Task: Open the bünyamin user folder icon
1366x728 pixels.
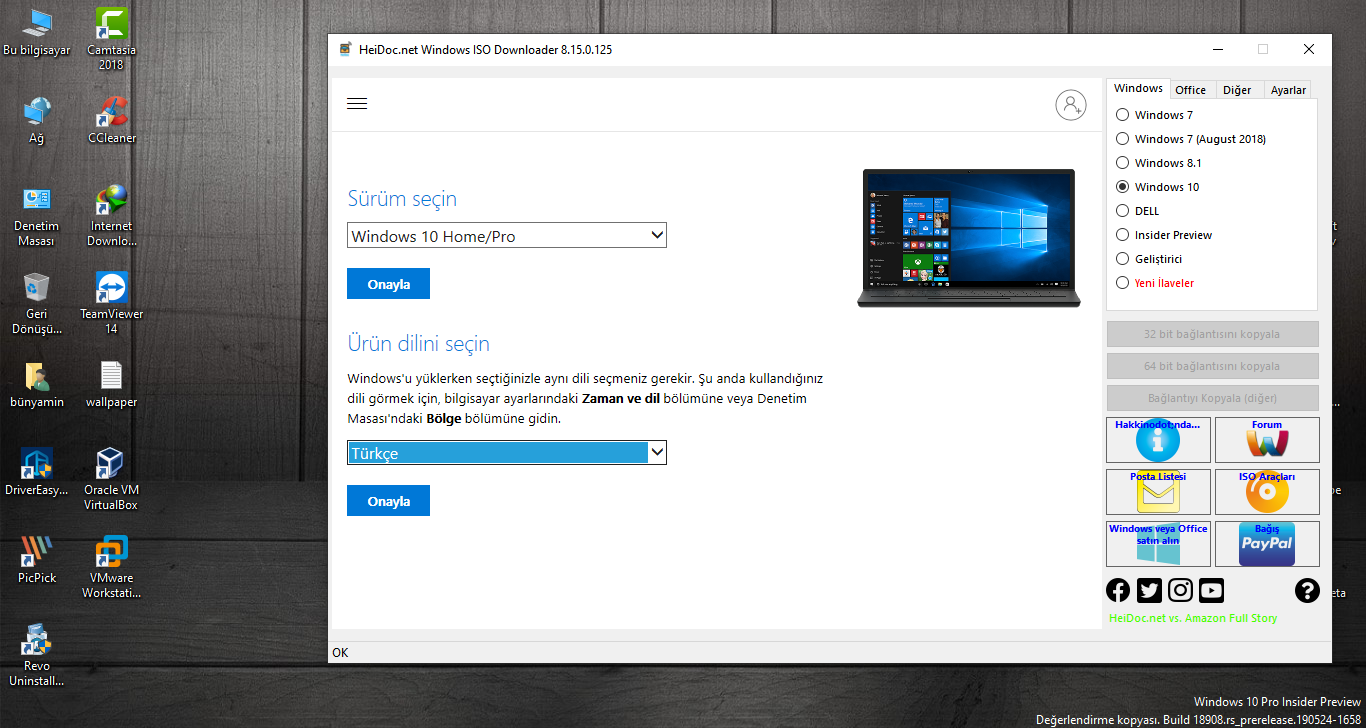Action: click(x=37, y=384)
